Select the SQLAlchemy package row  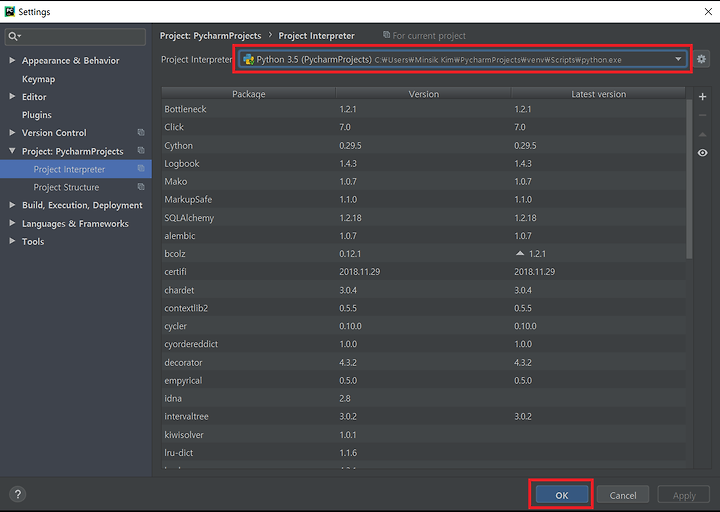point(423,217)
